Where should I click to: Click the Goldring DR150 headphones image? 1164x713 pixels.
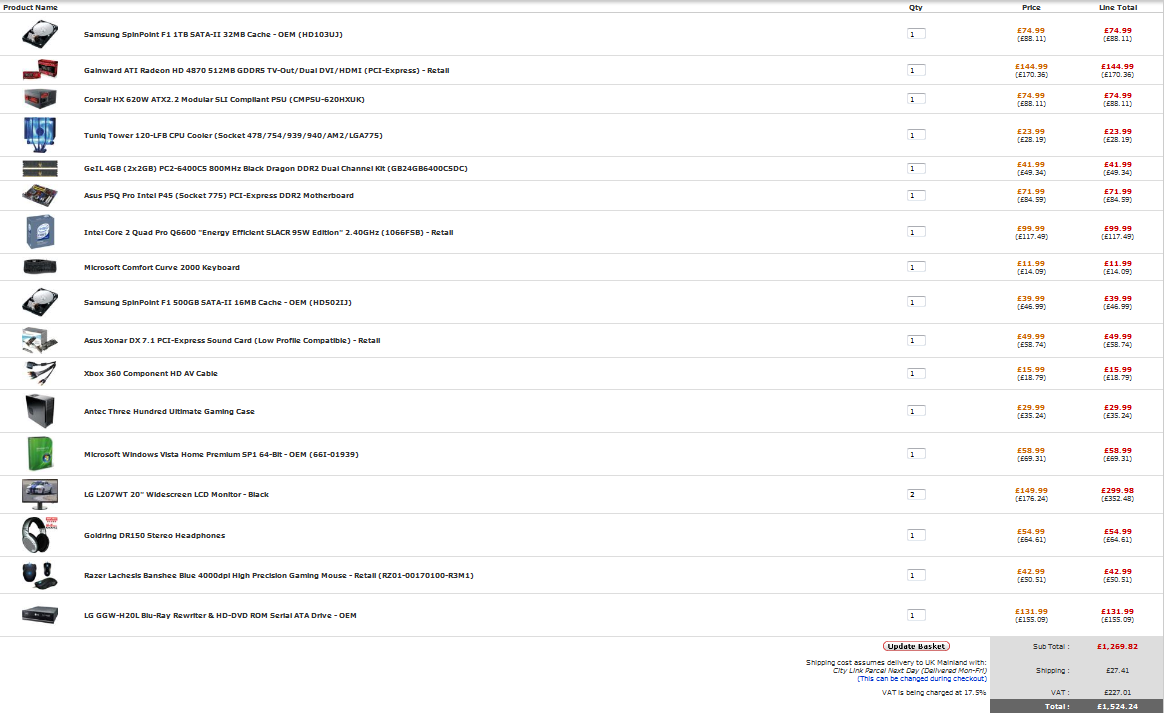pyautogui.click(x=39, y=535)
